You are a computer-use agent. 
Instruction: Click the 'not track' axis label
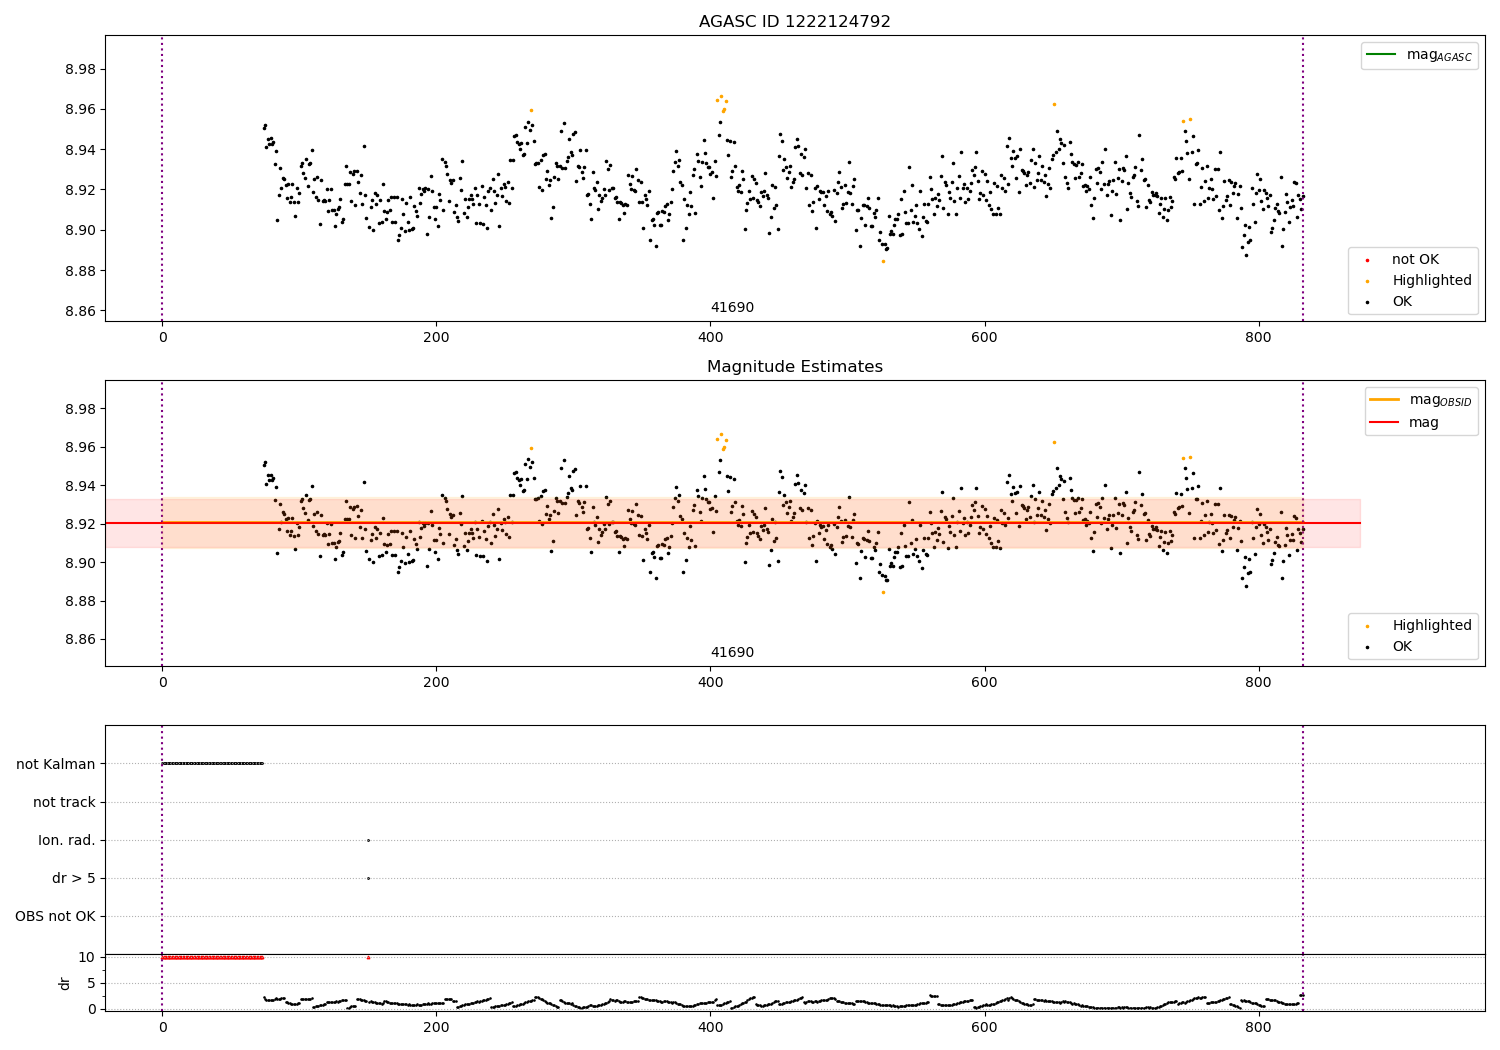(x=64, y=802)
